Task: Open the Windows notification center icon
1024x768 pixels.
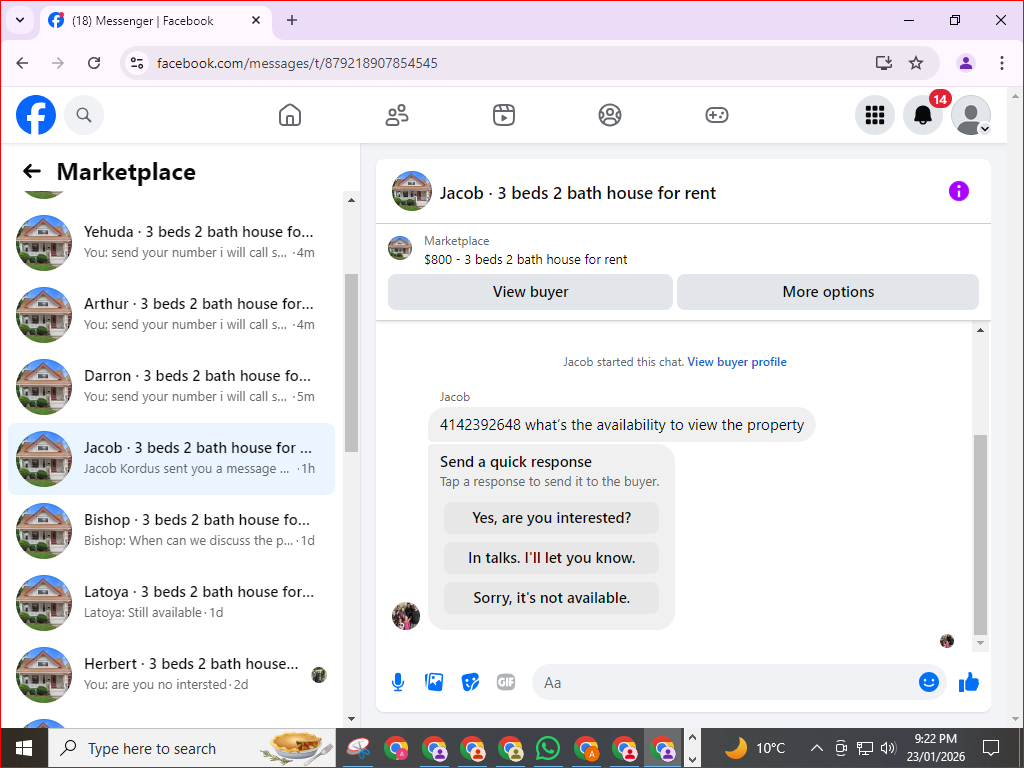Action: (x=991, y=748)
